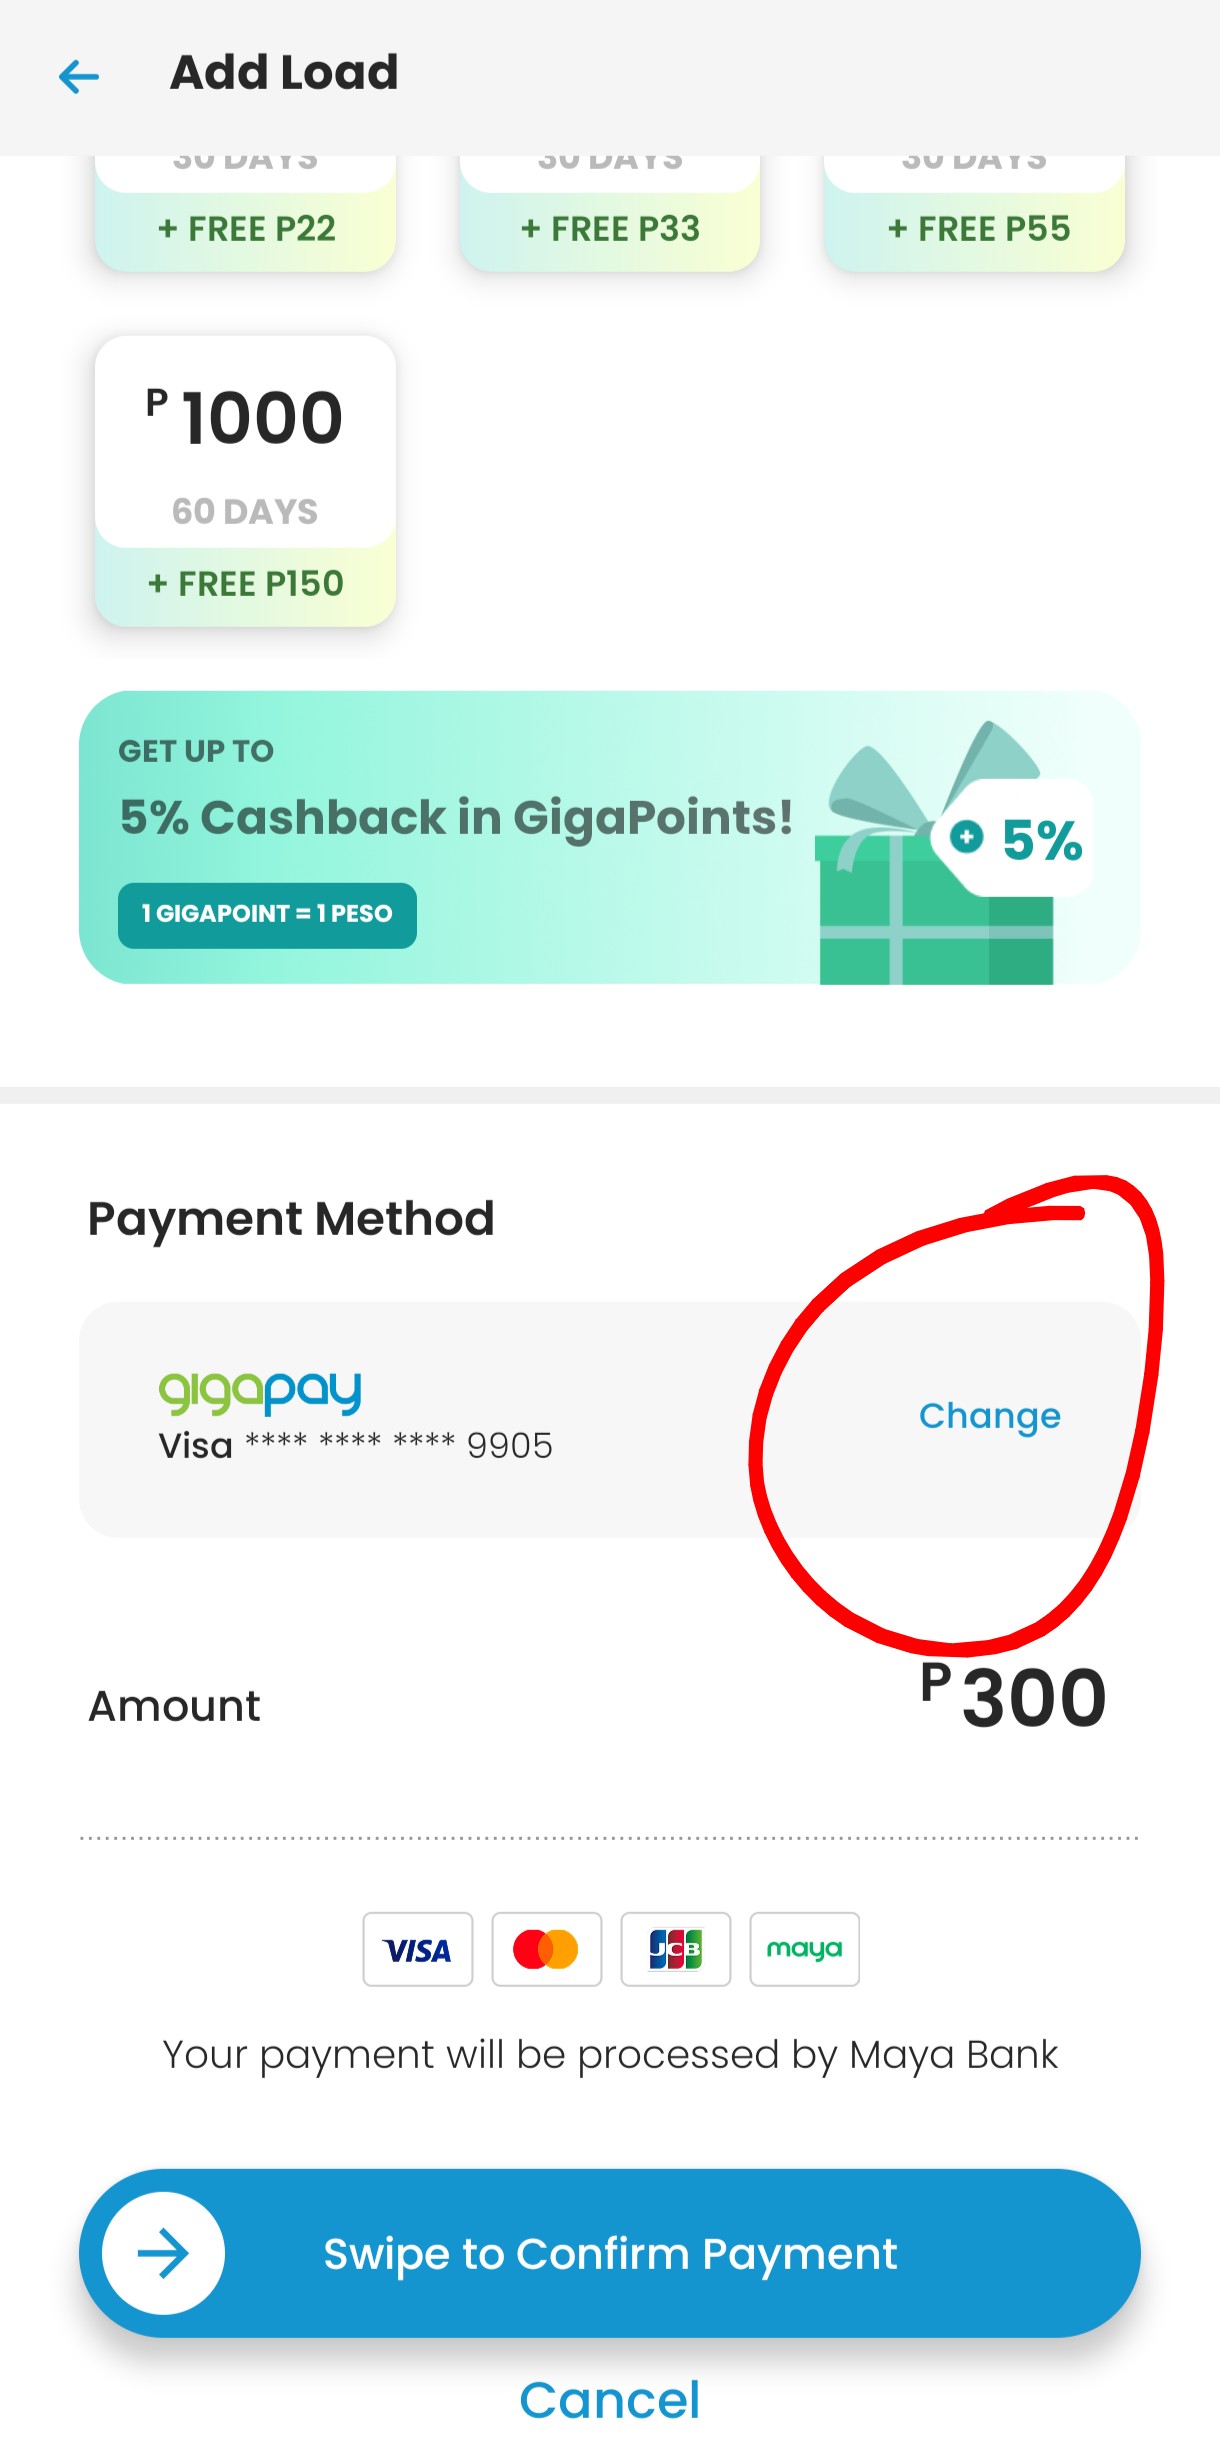Tap Swipe to Confirm Payment button
This screenshot has height=2445, width=1220.
point(610,2253)
